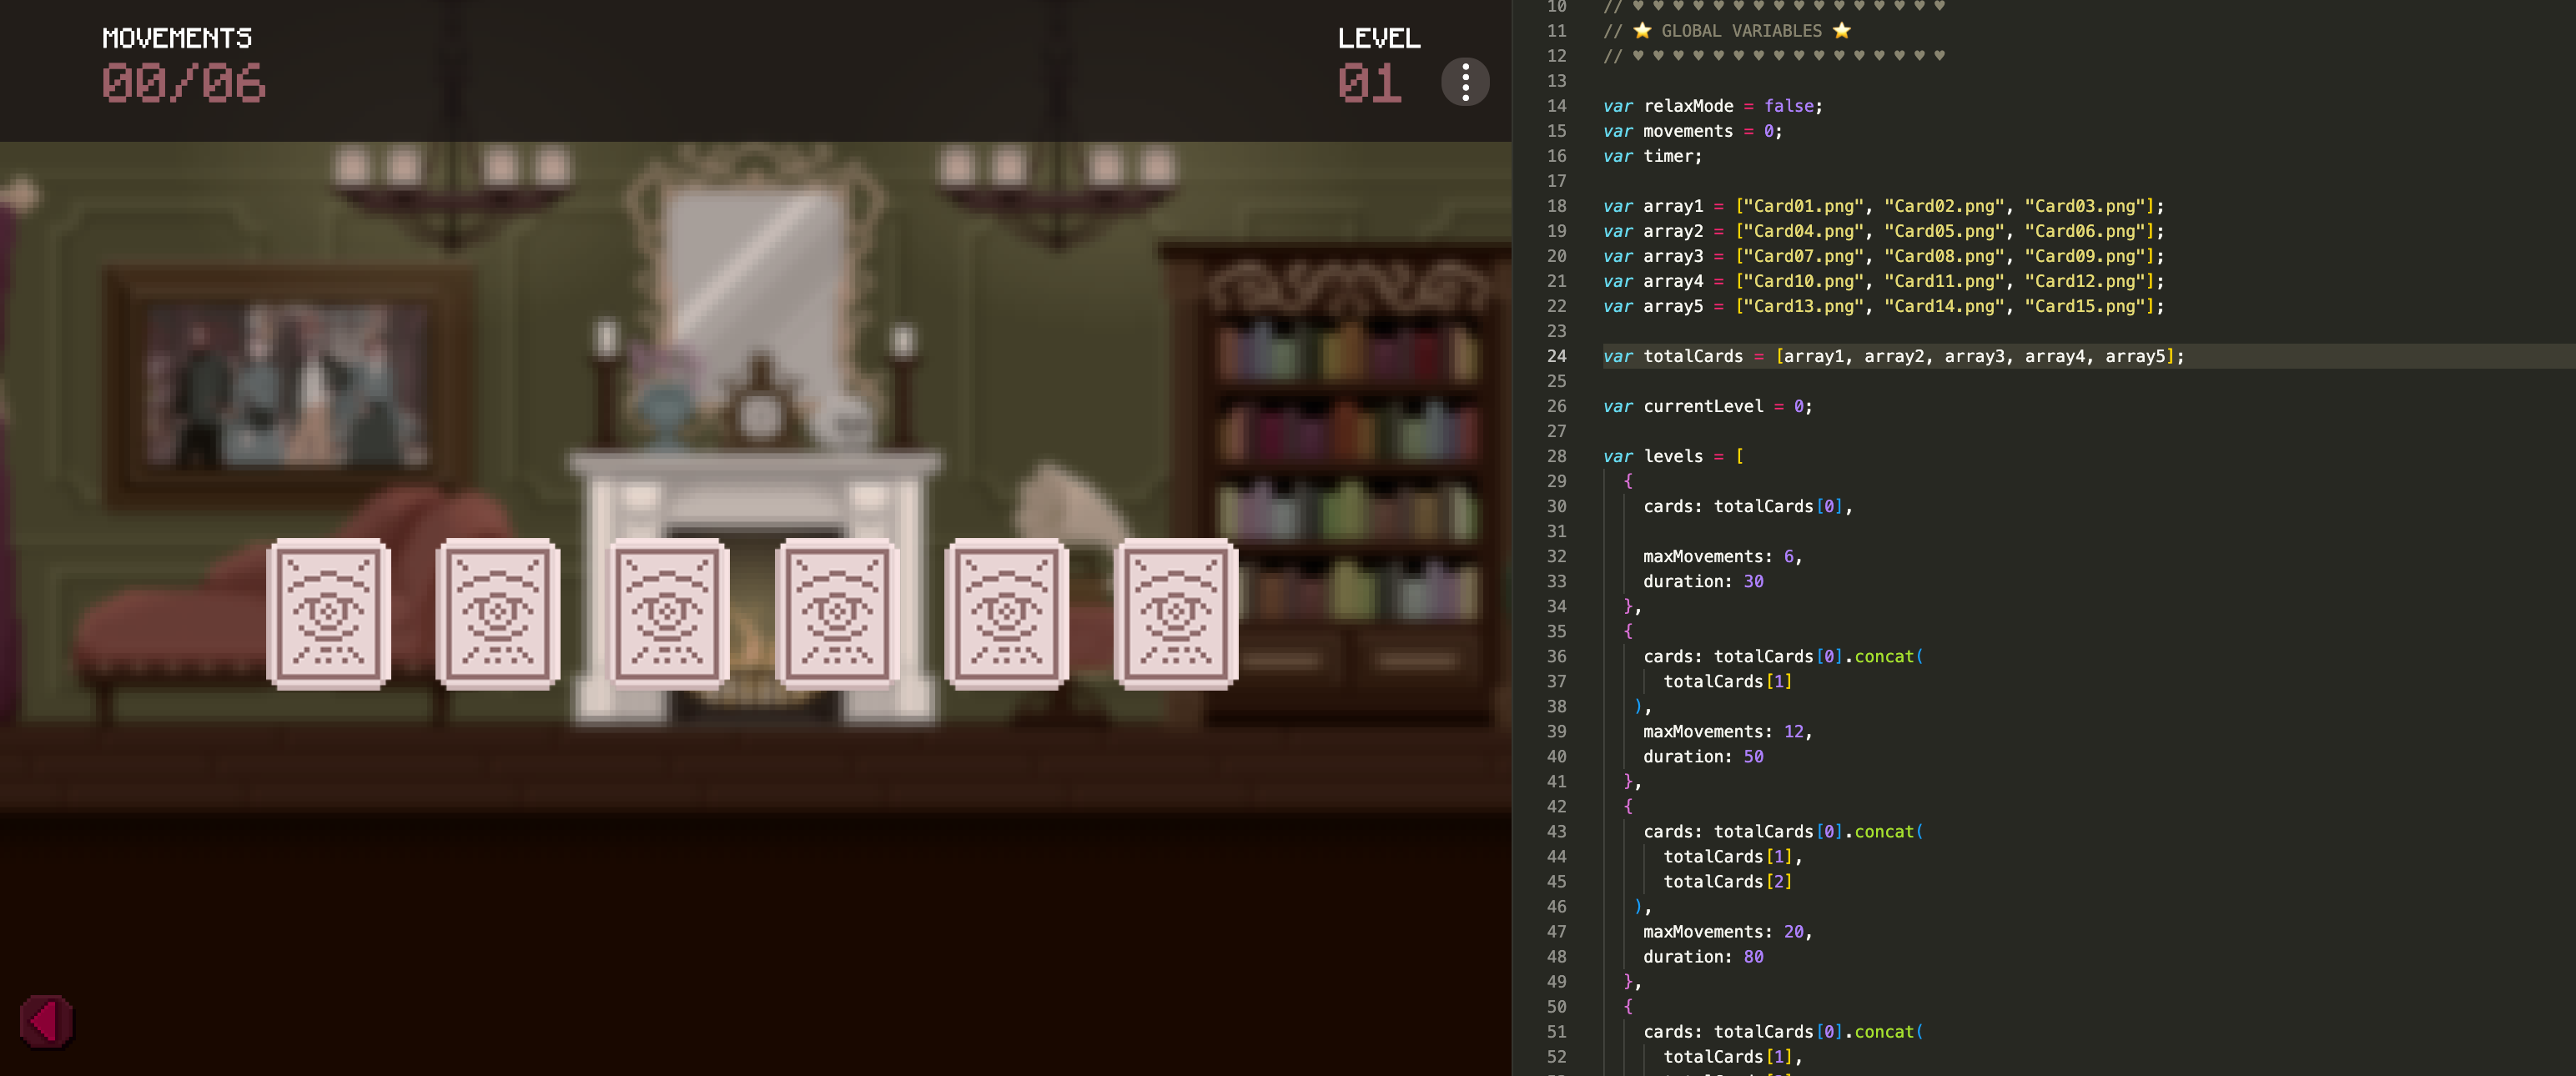Click the relaxMode variable name

coord(1688,106)
